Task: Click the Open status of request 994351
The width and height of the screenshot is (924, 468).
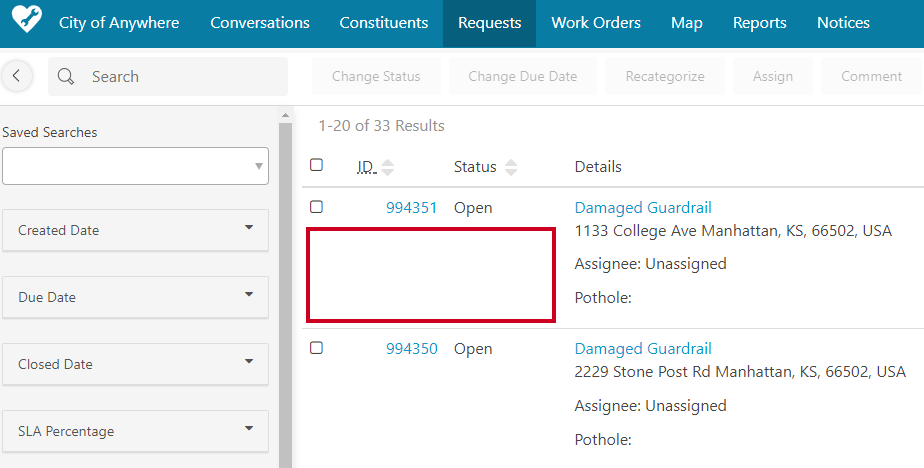Action: 473,208
